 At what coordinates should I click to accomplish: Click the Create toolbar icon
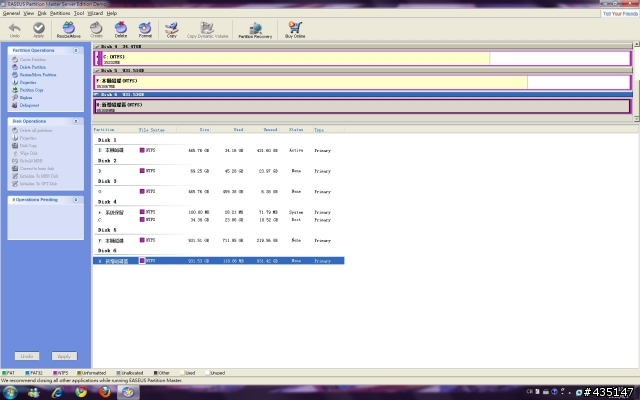coord(96,28)
